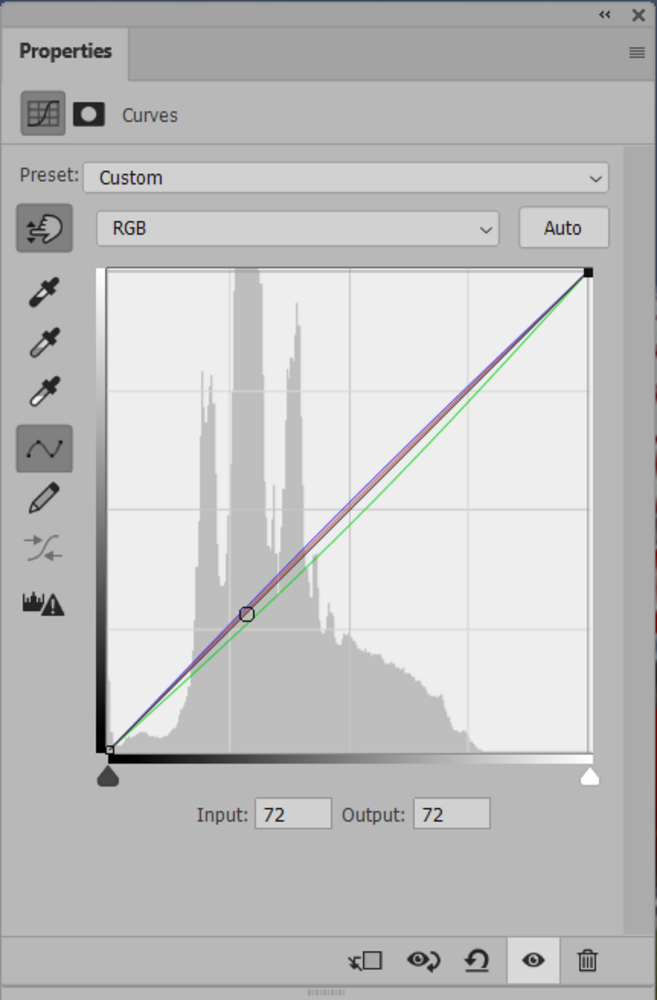
Task: Pick the black point eyedropper
Action: [44, 293]
